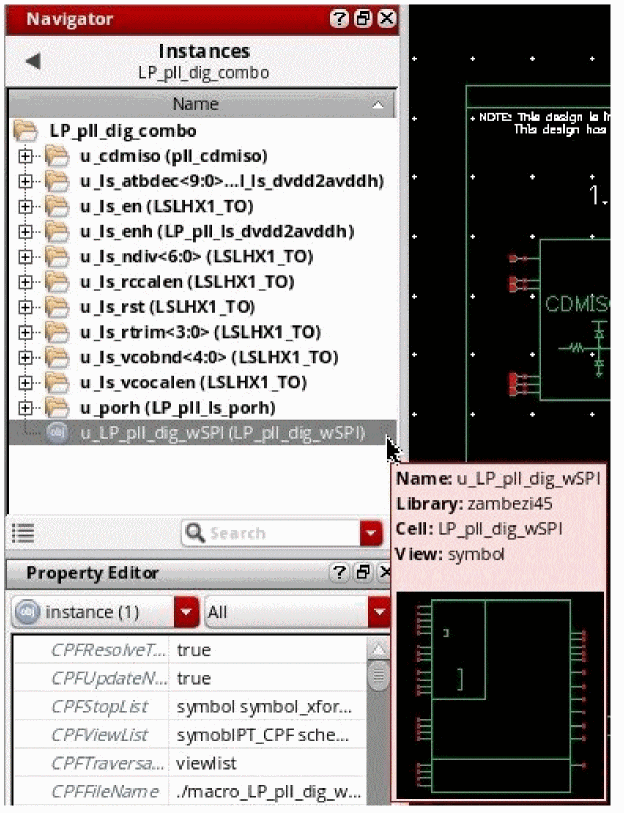This screenshot has height=813, width=624.
Task: Click the u_porh folder icon
Action: point(57,408)
